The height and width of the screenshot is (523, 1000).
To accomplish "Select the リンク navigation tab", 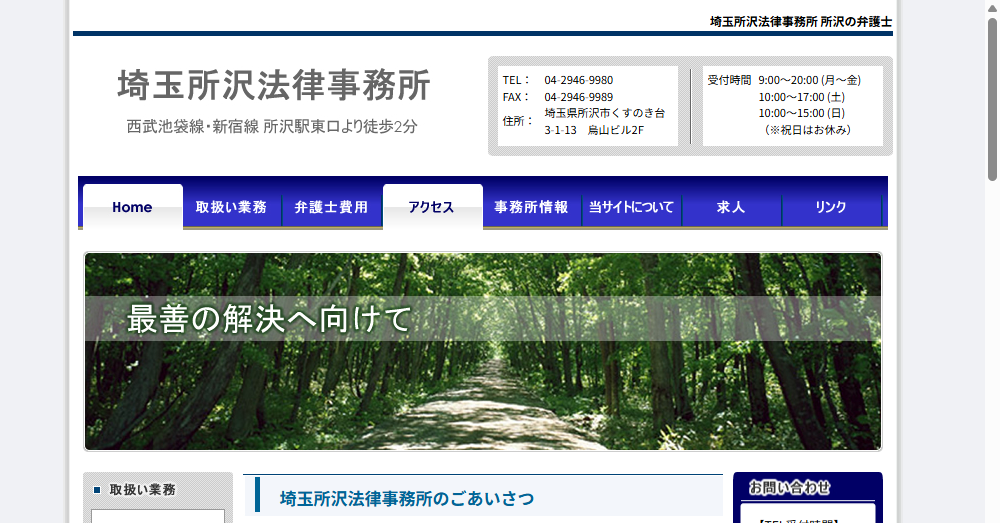I will (x=831, y=207).
